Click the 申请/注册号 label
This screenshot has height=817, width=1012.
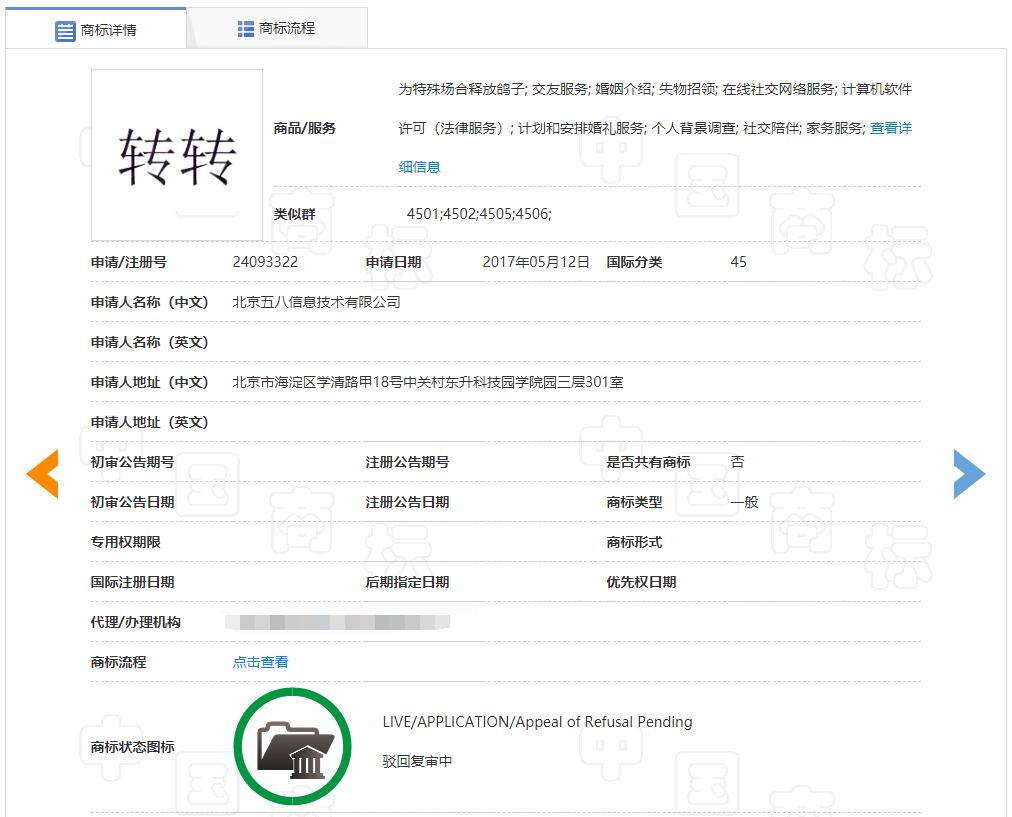pos(128,262)
